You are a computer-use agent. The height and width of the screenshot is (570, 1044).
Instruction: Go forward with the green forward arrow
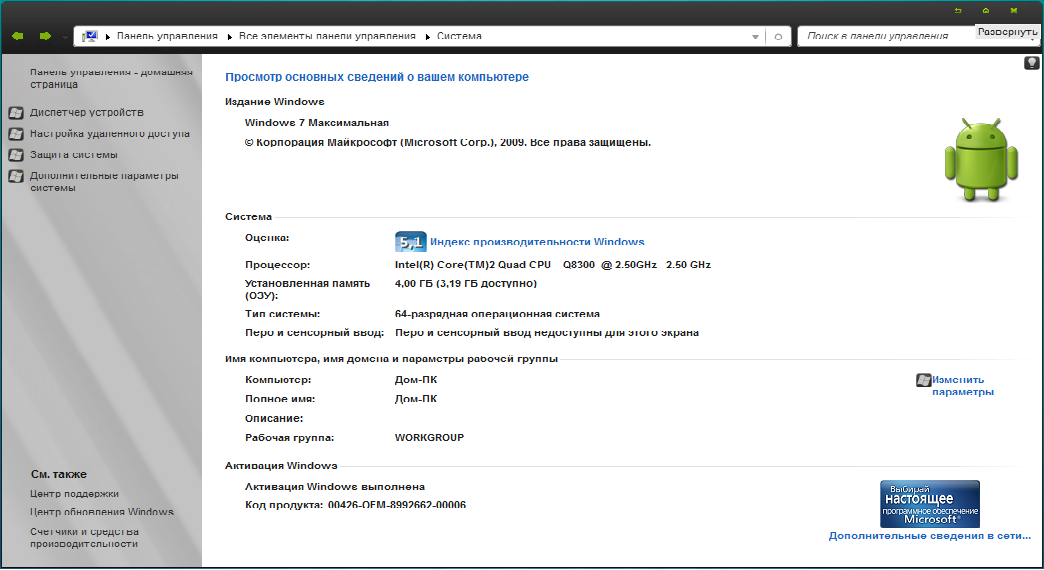pyautogui.click(x=45, y=36)
